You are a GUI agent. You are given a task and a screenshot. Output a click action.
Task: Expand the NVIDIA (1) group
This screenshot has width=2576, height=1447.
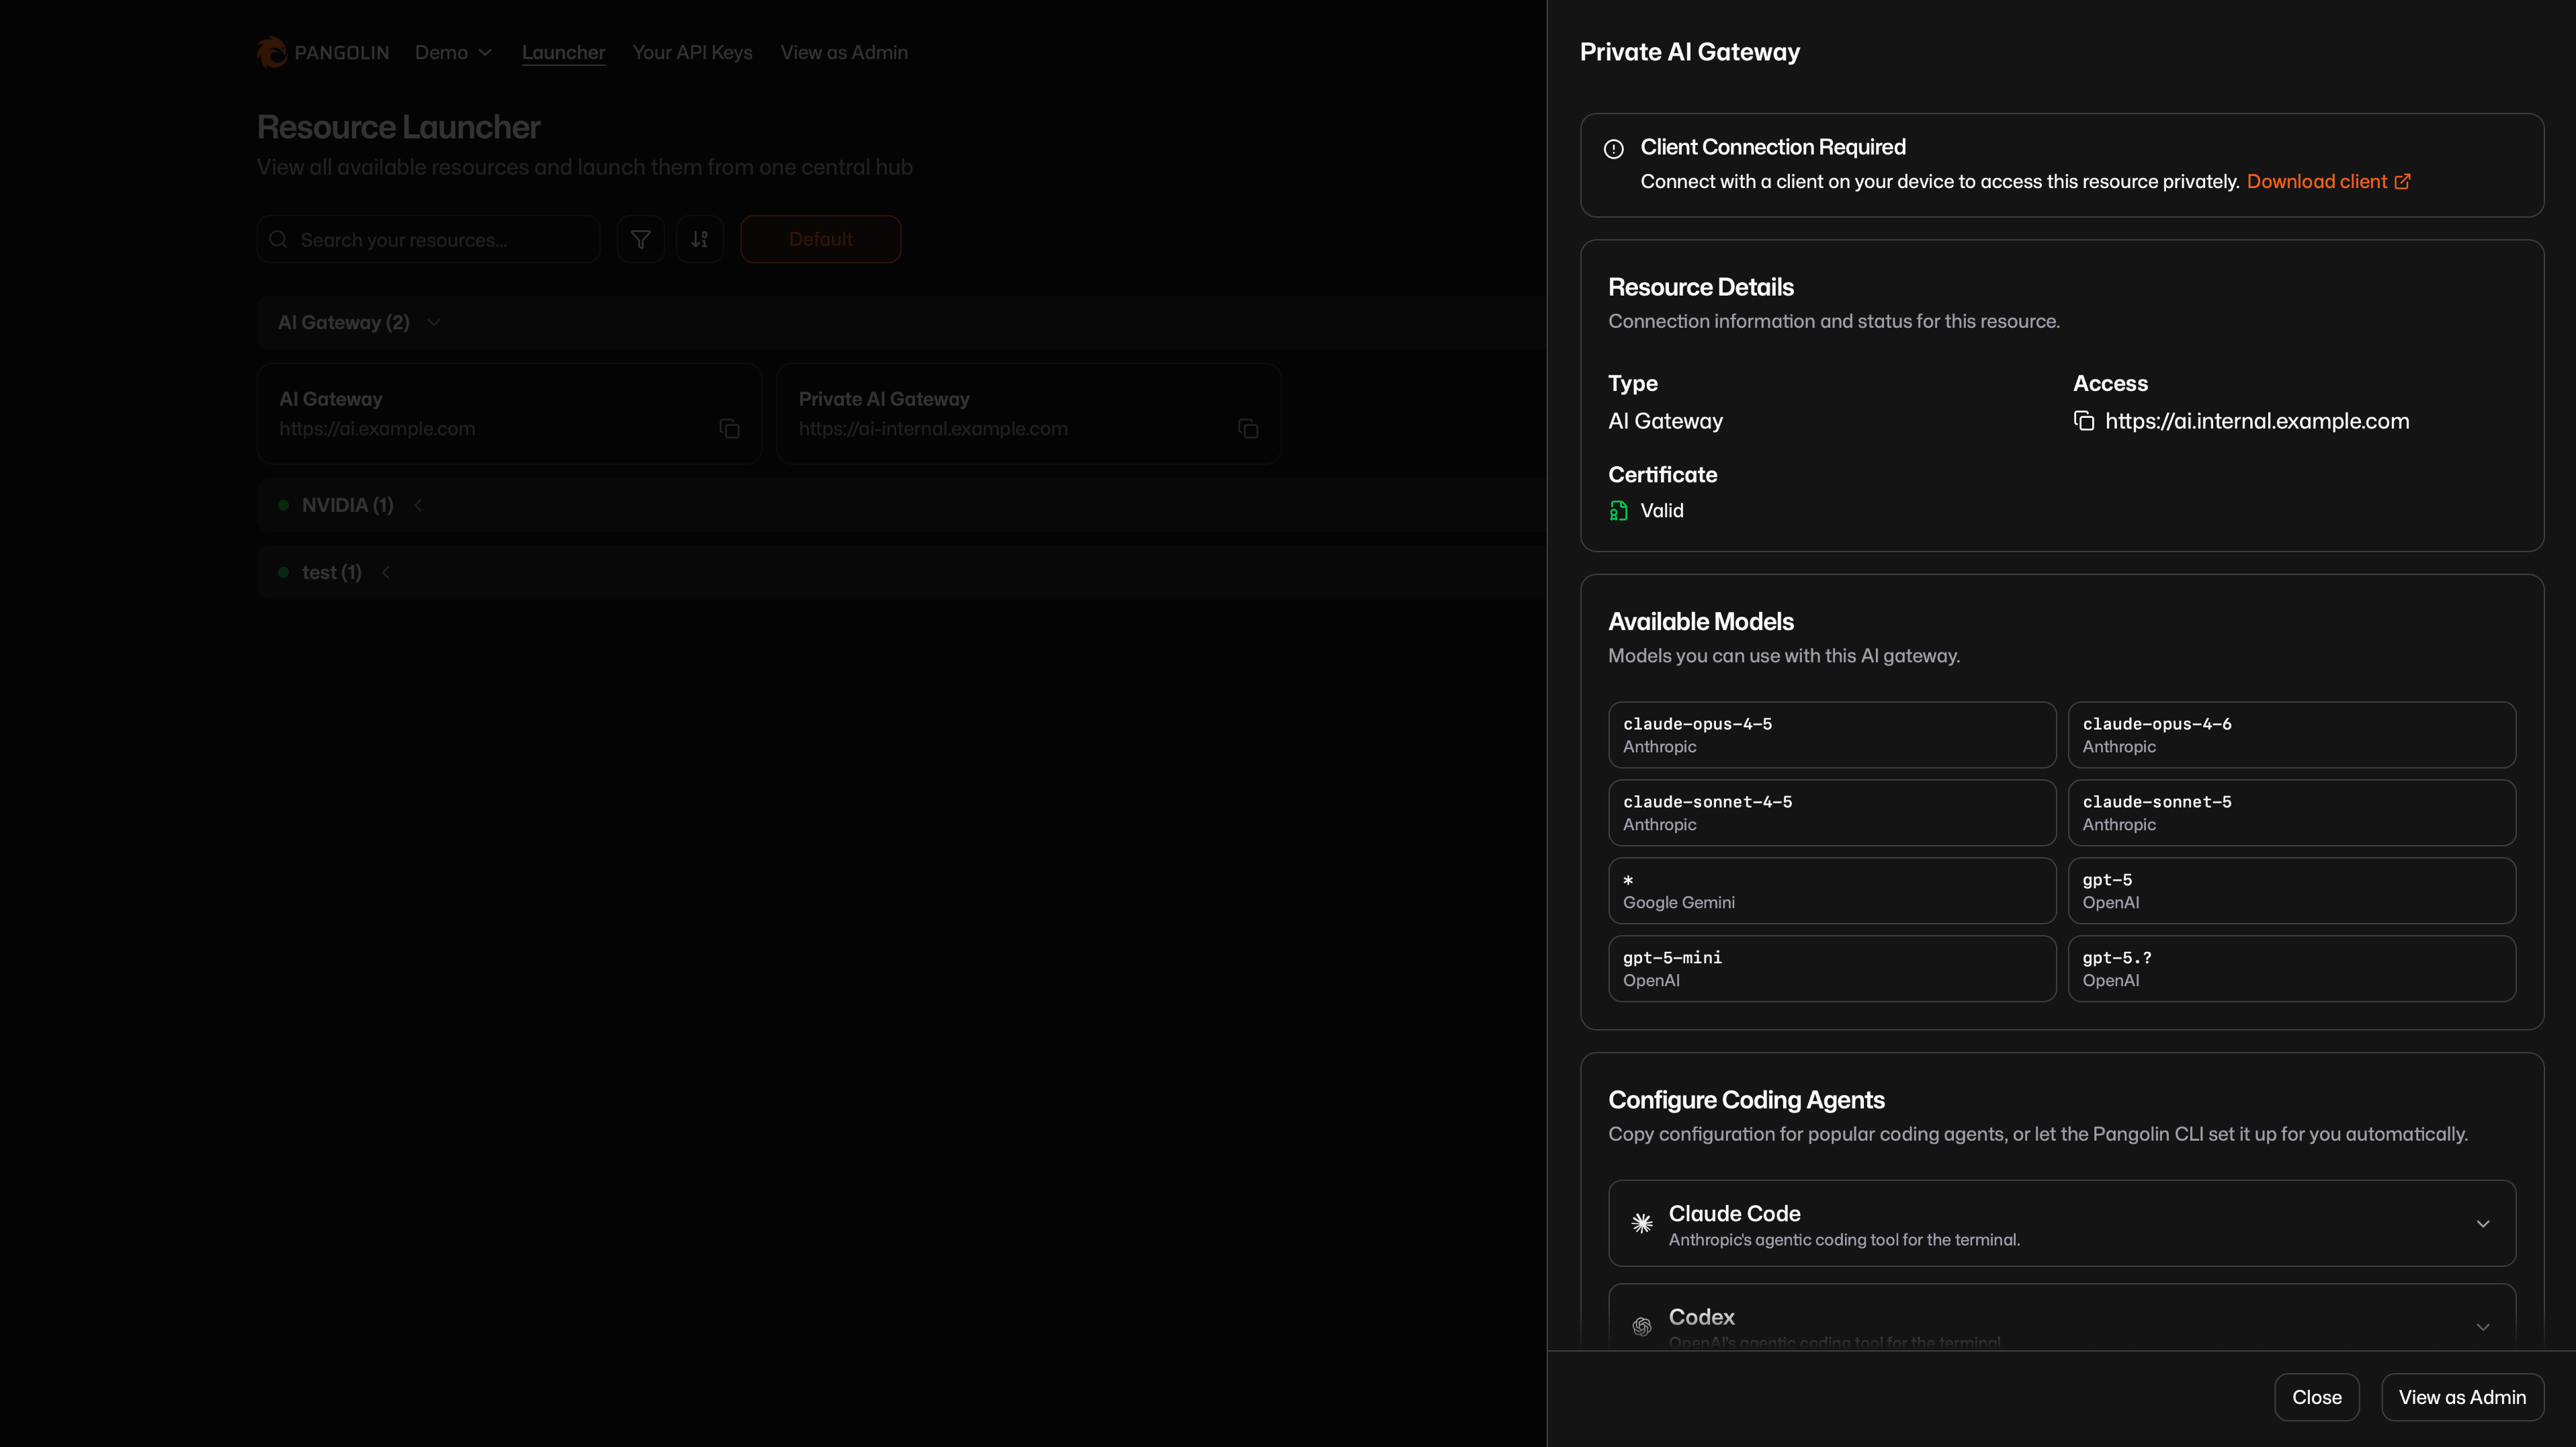418,505
